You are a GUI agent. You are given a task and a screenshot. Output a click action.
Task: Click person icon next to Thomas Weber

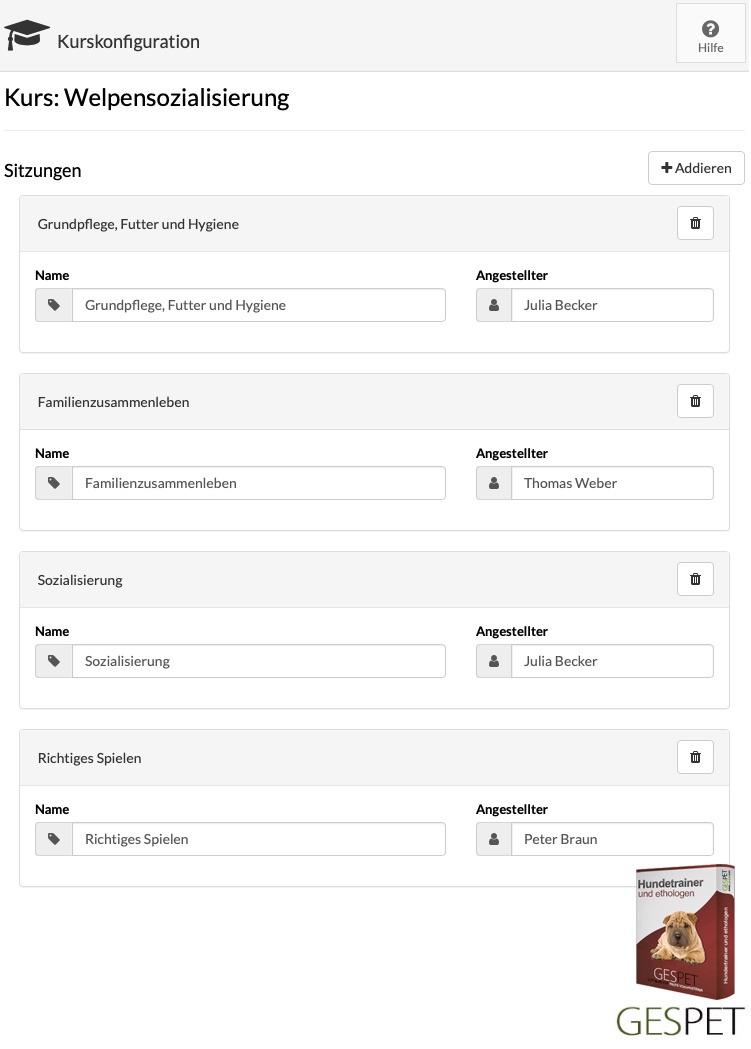coord(494,483)
